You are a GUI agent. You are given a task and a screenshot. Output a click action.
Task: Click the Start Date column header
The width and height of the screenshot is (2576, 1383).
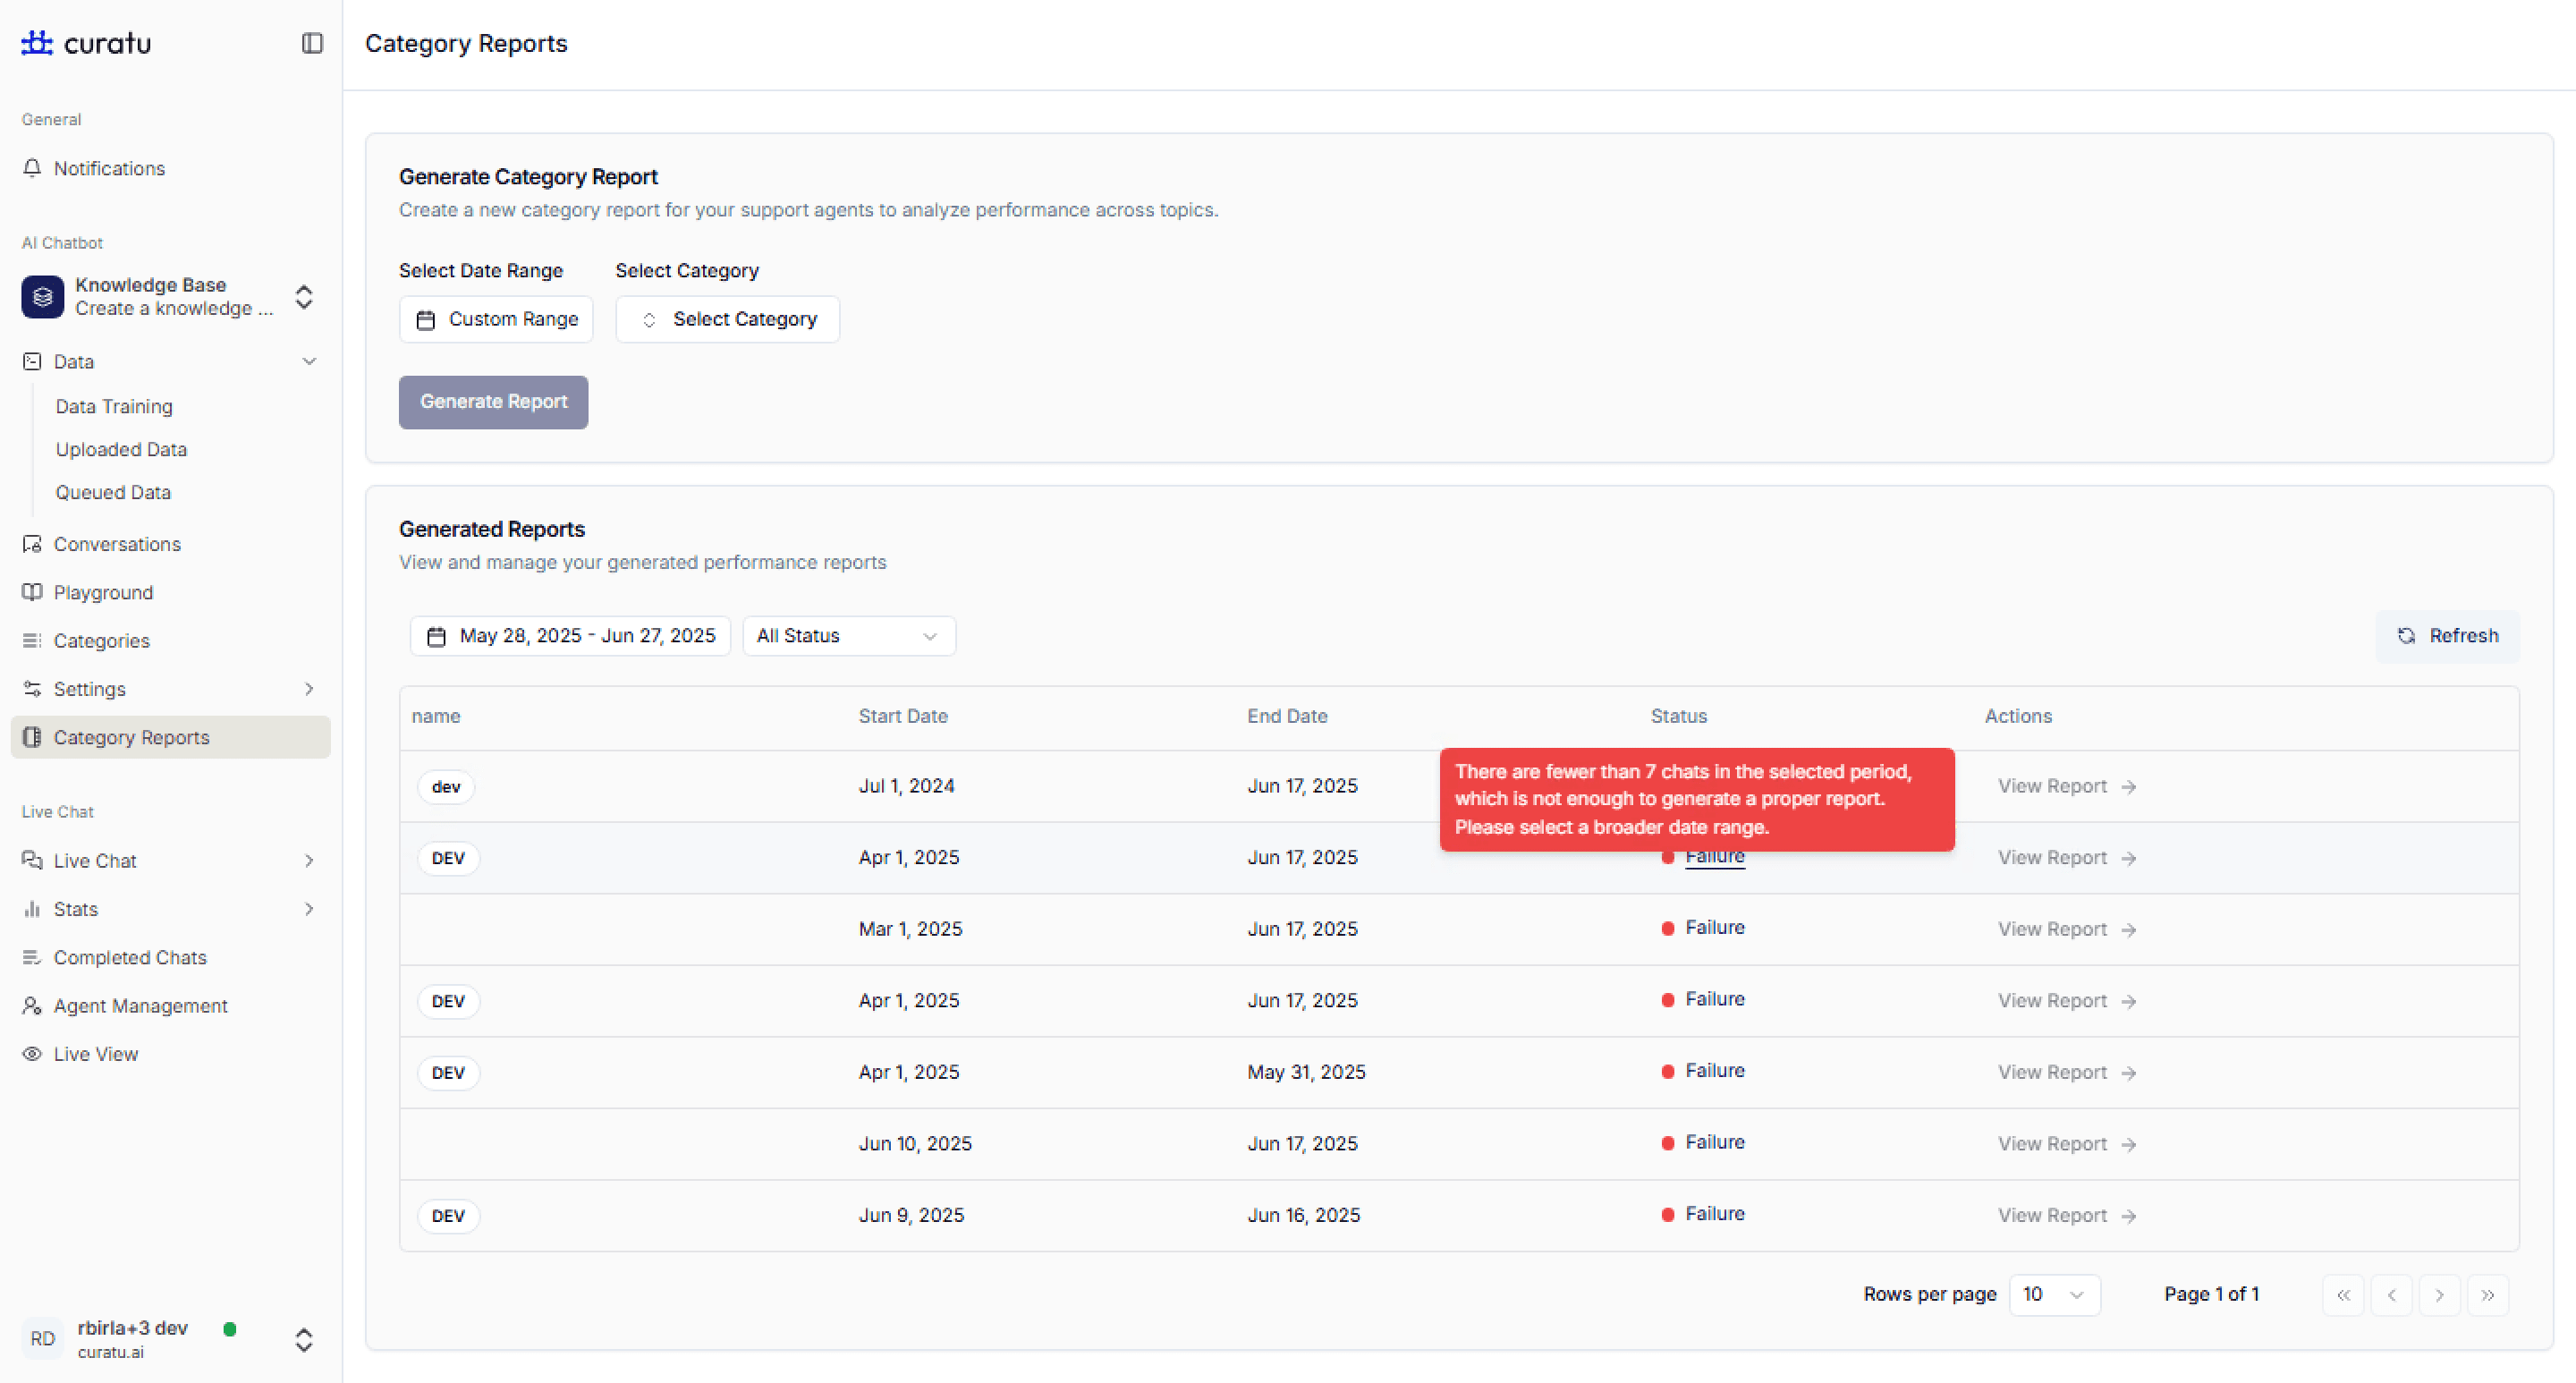pos(903,716)
